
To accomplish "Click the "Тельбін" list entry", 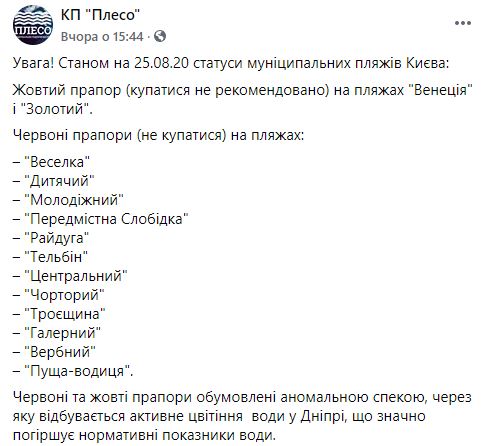I will [51, 257].
